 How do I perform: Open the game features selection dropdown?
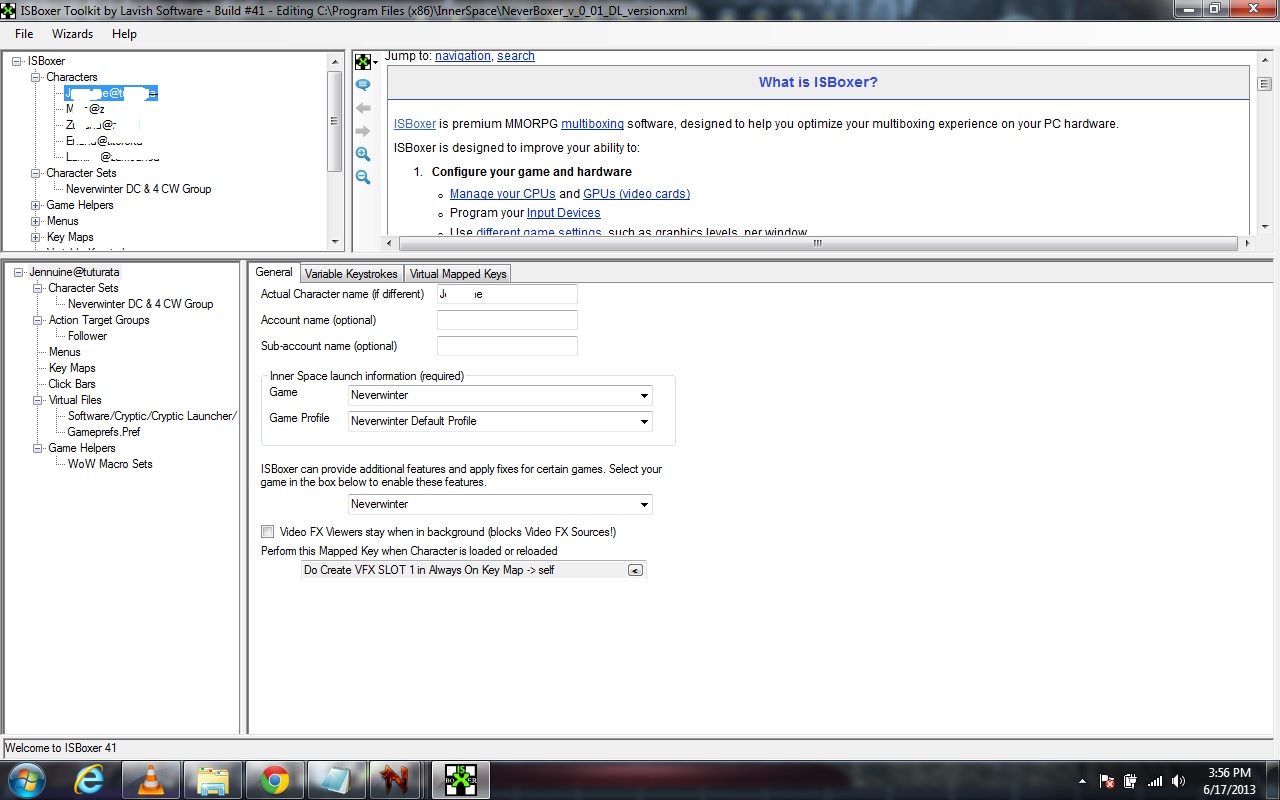pos(644,505)
